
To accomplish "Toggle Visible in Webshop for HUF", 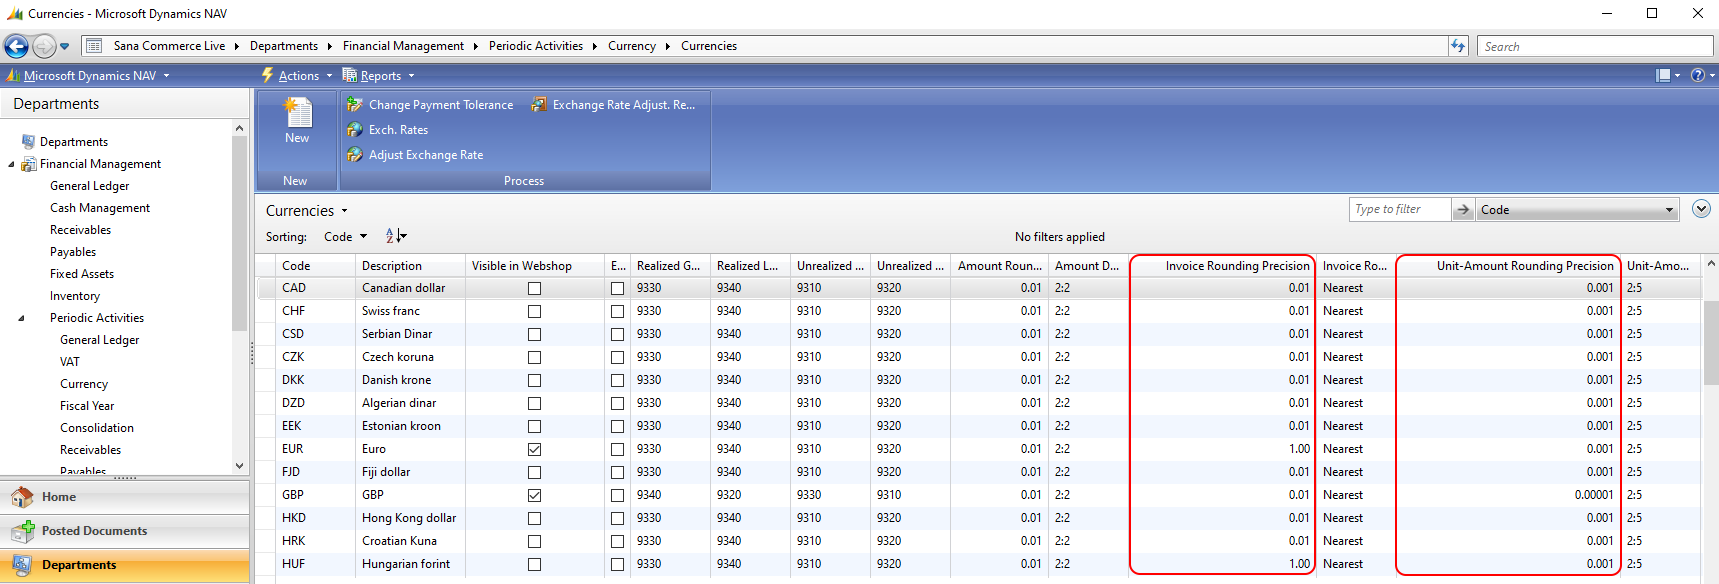I will click(534, 564).
